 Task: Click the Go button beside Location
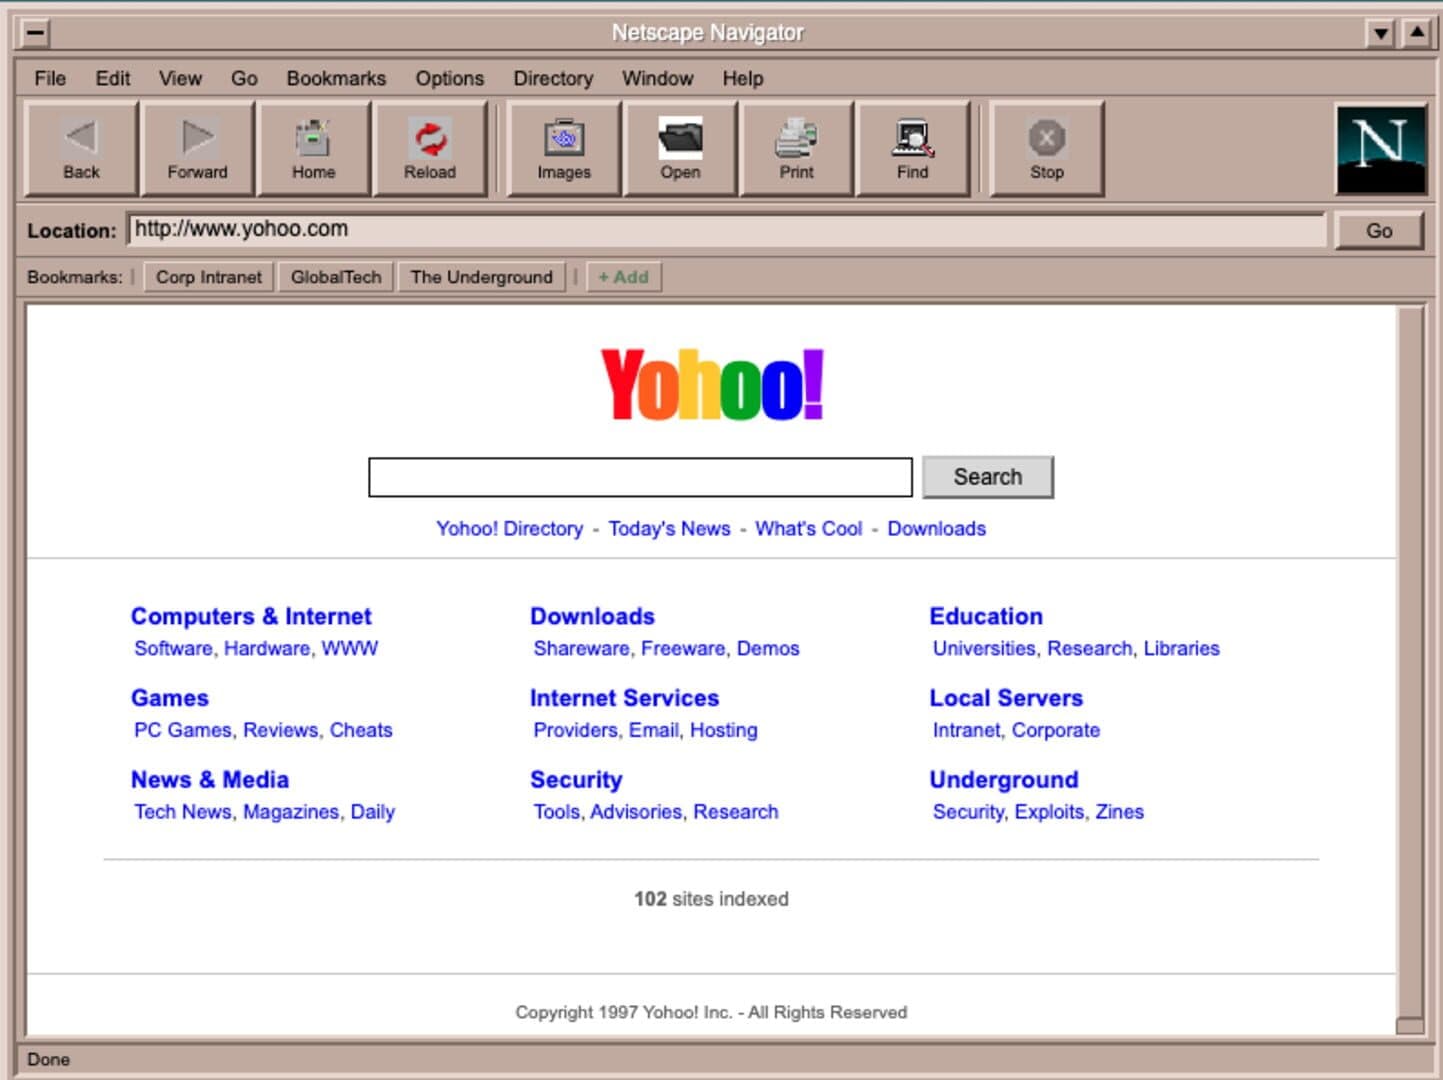[x=1379, y=230]
